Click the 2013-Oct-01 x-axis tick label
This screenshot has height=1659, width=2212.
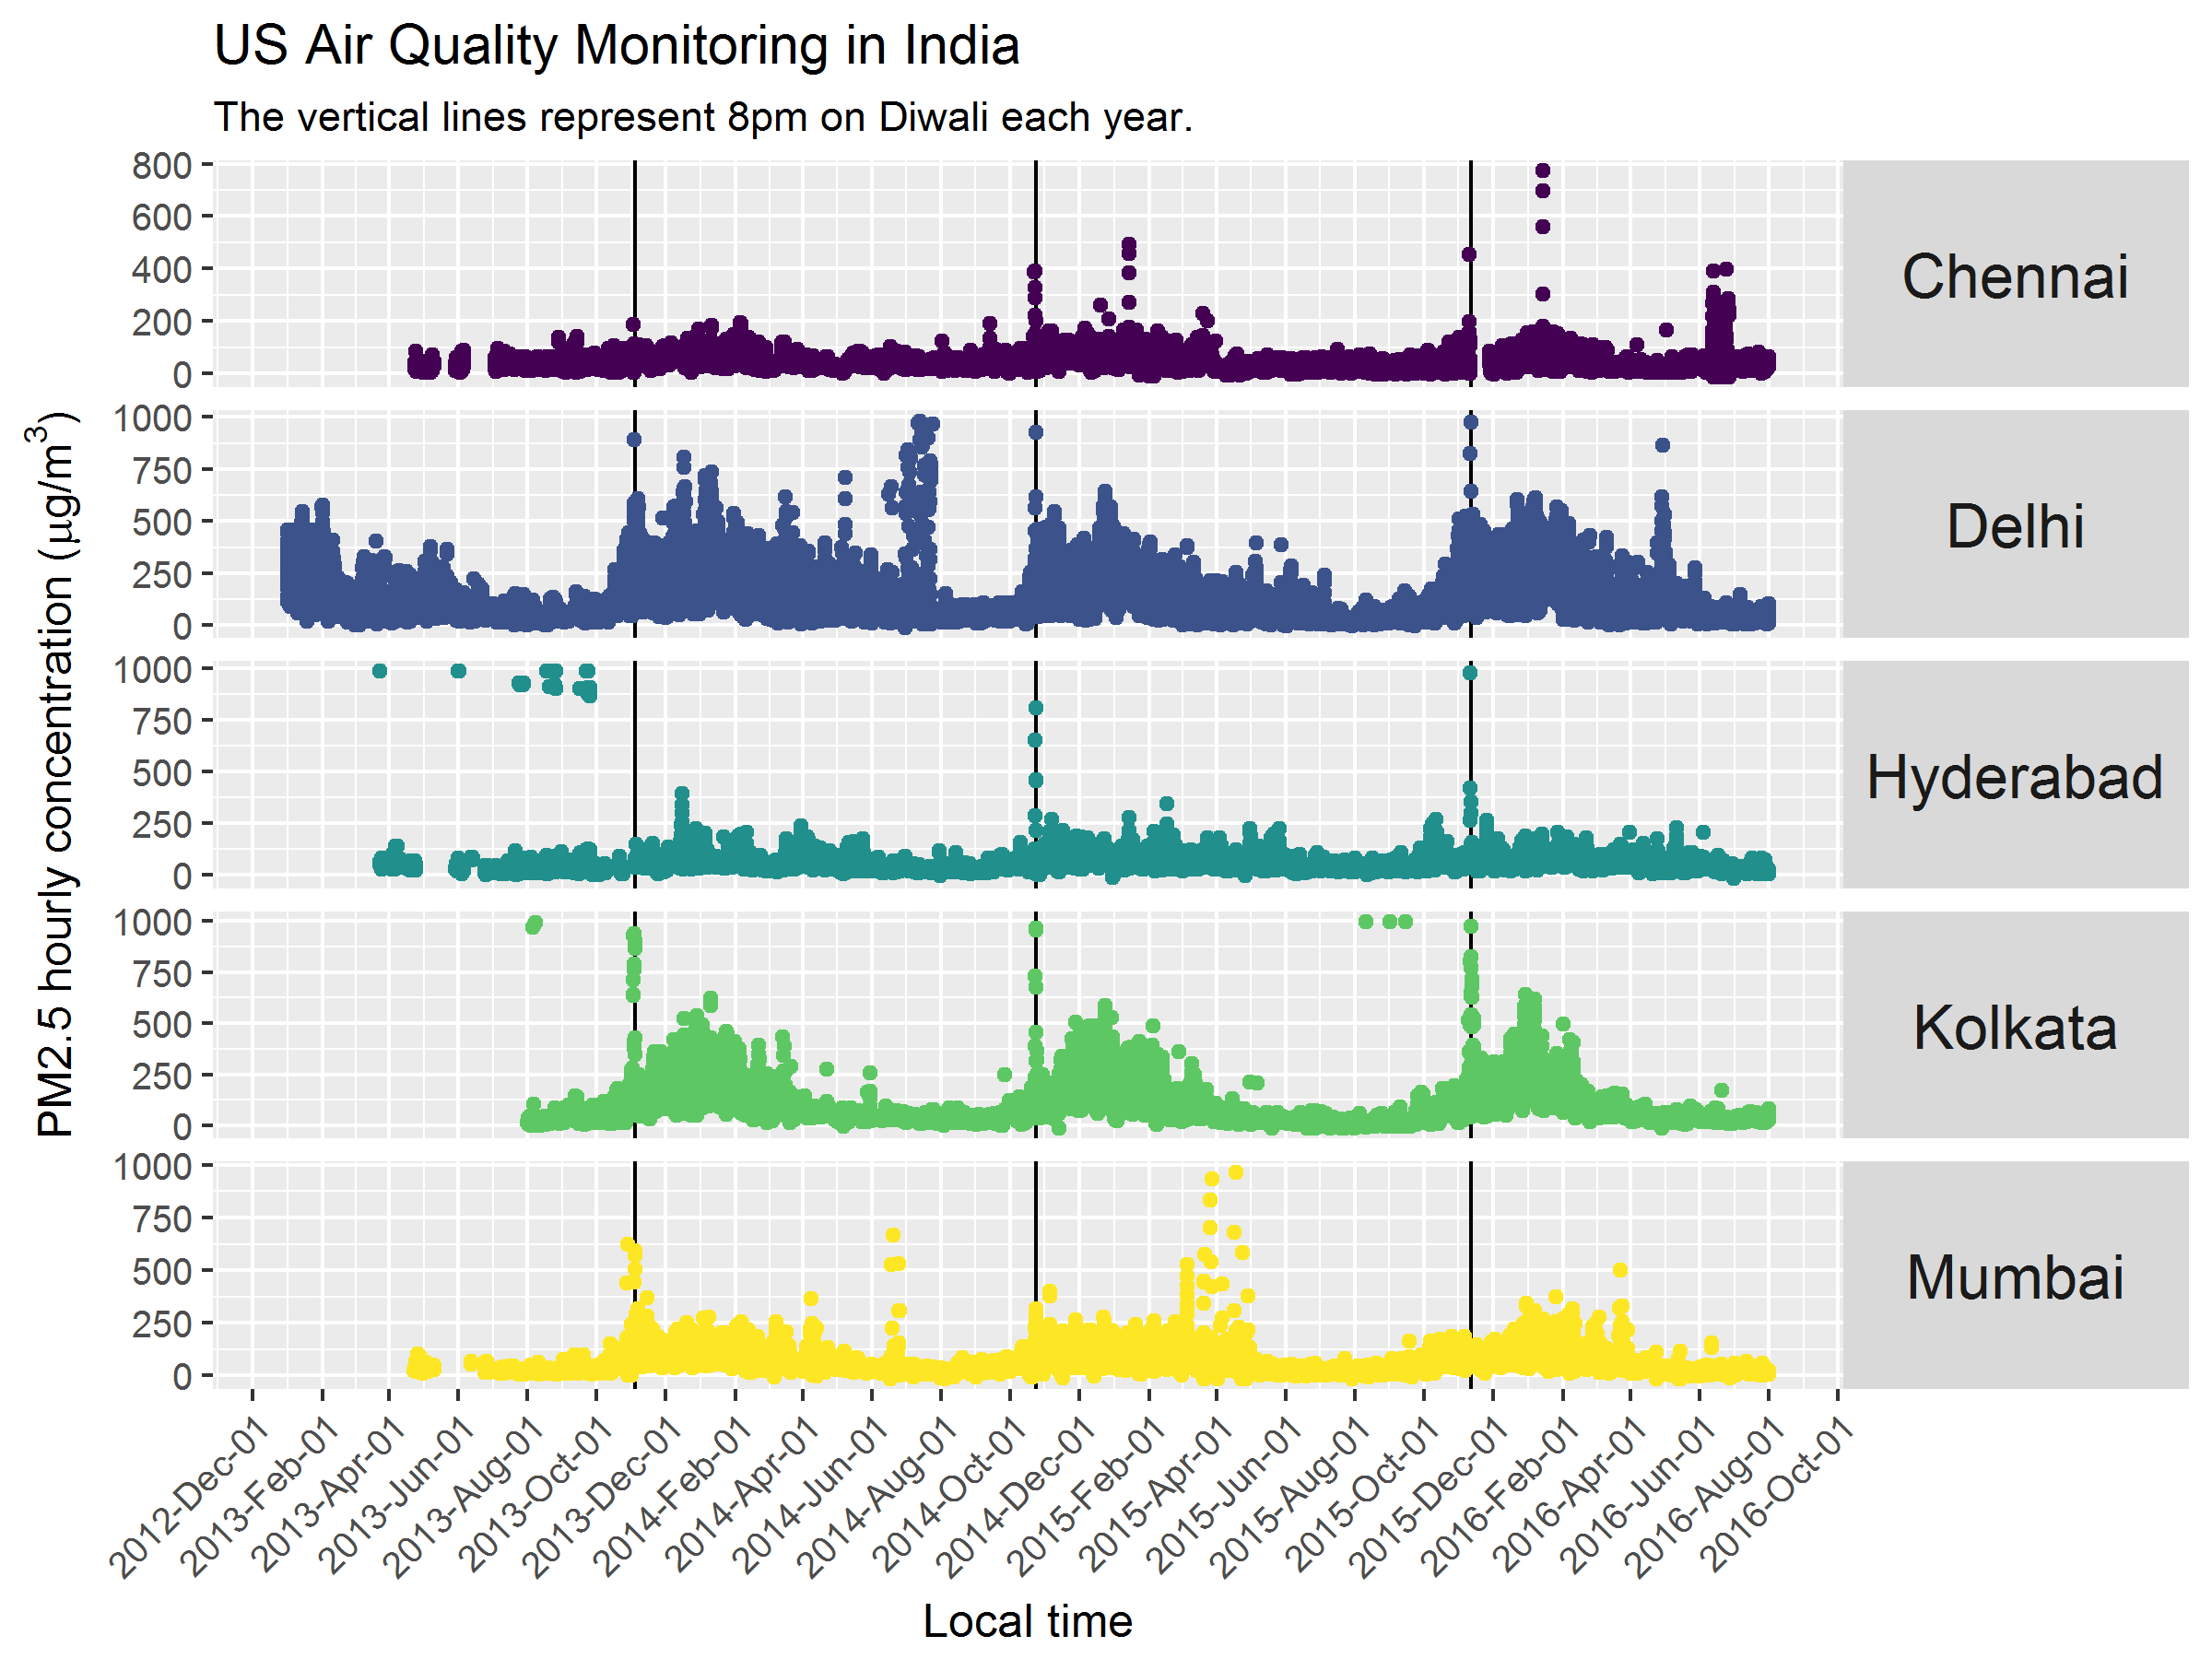coord(534,1497)
